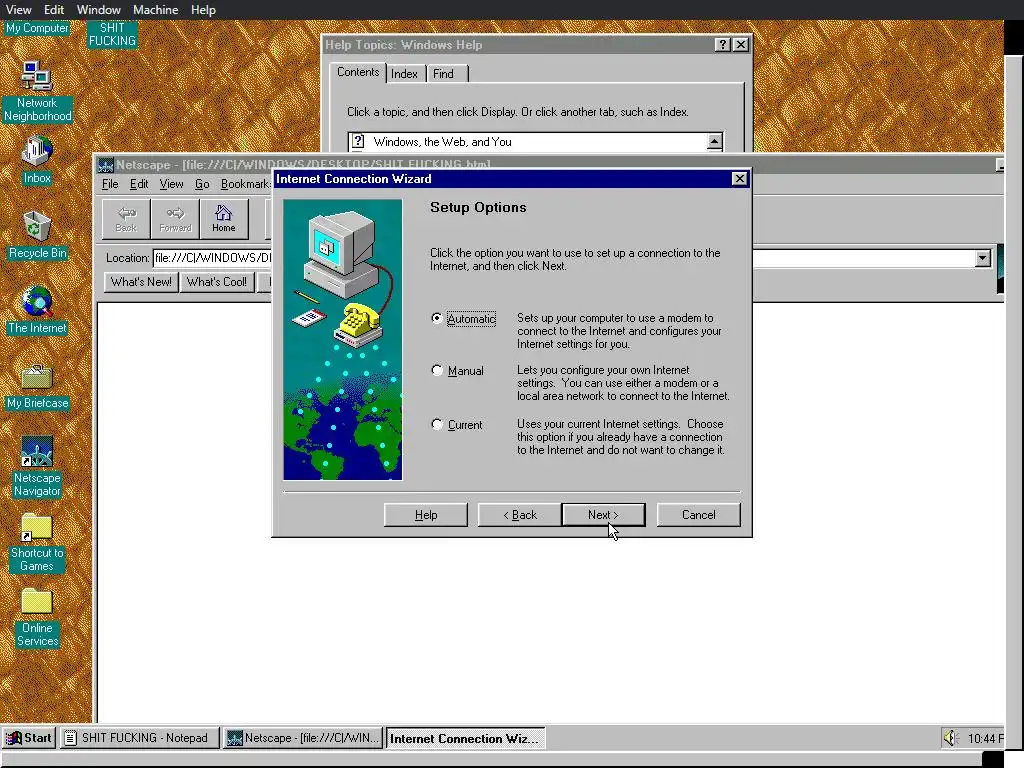Image resolution: width=1024 pixels, height=768 pixels.
Task: Switch to Netscape taskbar button
Action: 303,738
